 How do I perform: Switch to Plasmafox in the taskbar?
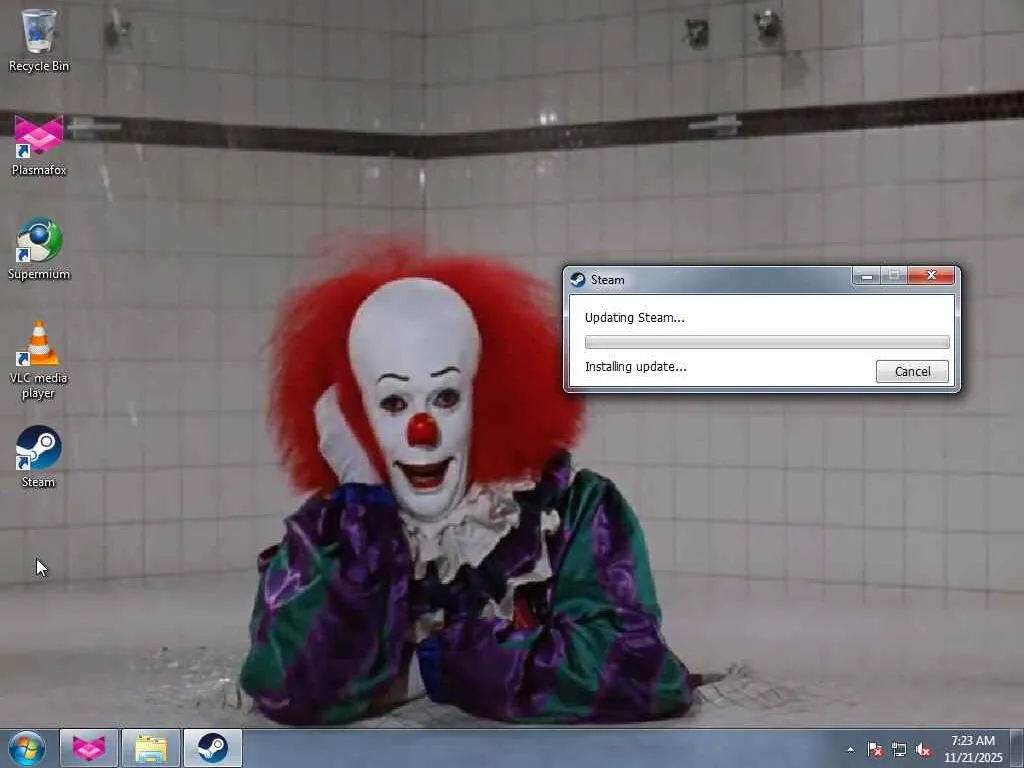tap(89, 748)
